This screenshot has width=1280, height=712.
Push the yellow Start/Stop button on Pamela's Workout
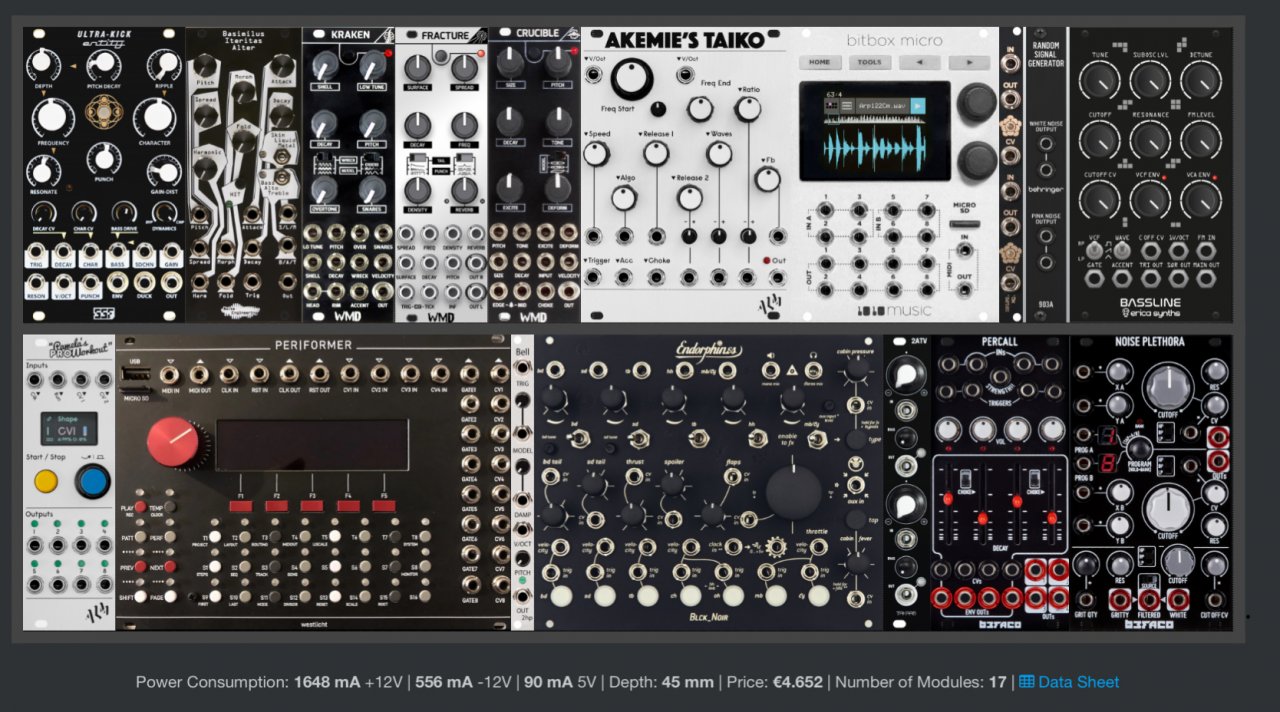pos(45,482)
